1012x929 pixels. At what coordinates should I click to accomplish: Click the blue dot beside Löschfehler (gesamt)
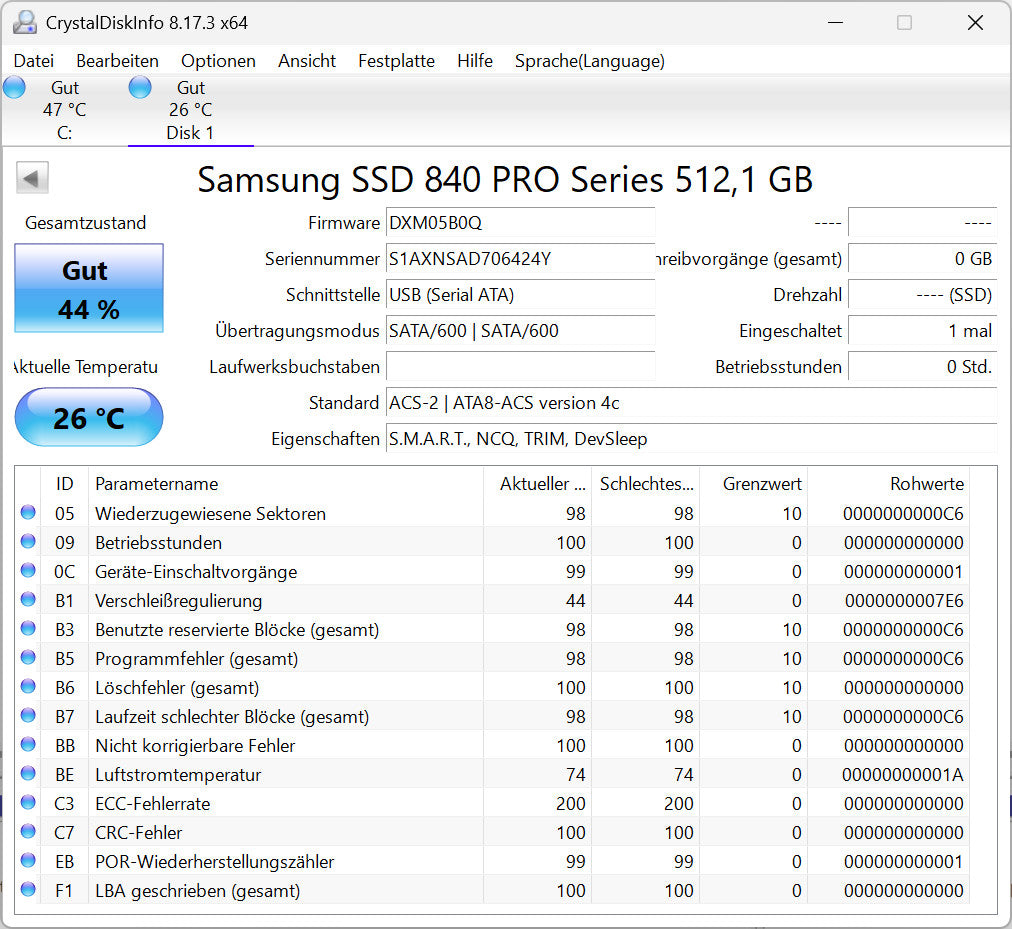[30, 687]
